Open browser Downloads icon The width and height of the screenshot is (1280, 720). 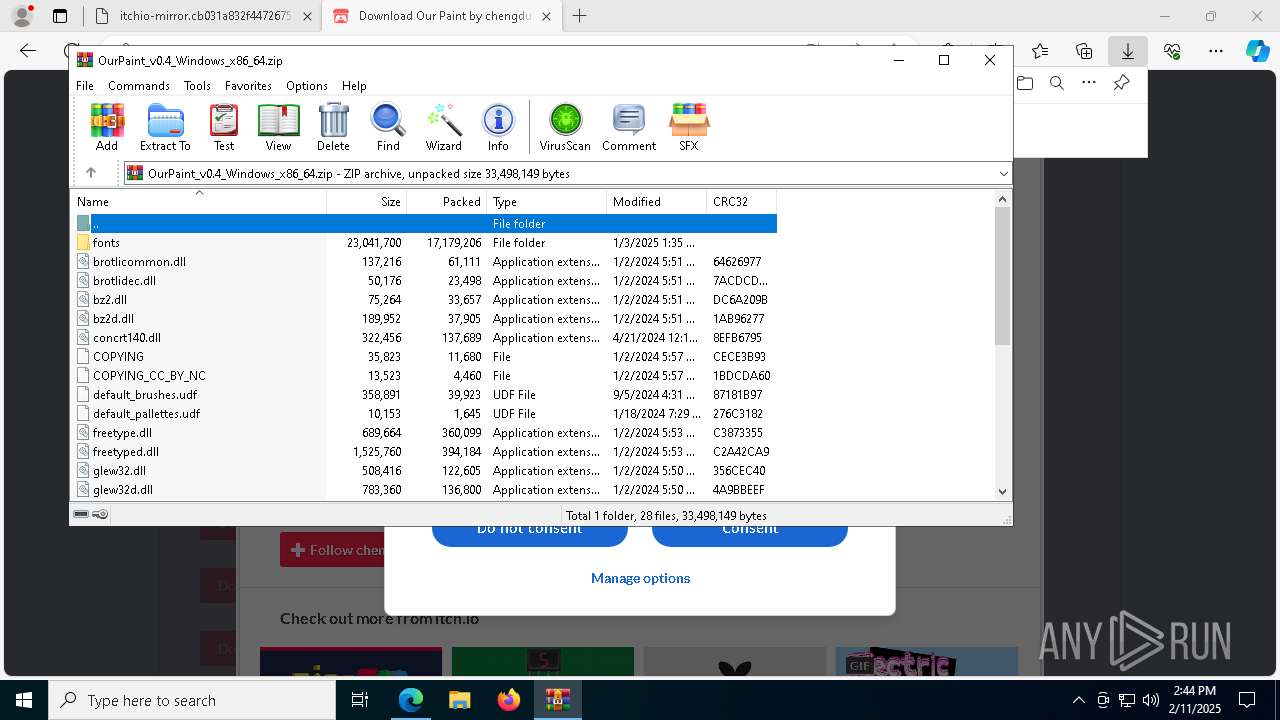1128,51
